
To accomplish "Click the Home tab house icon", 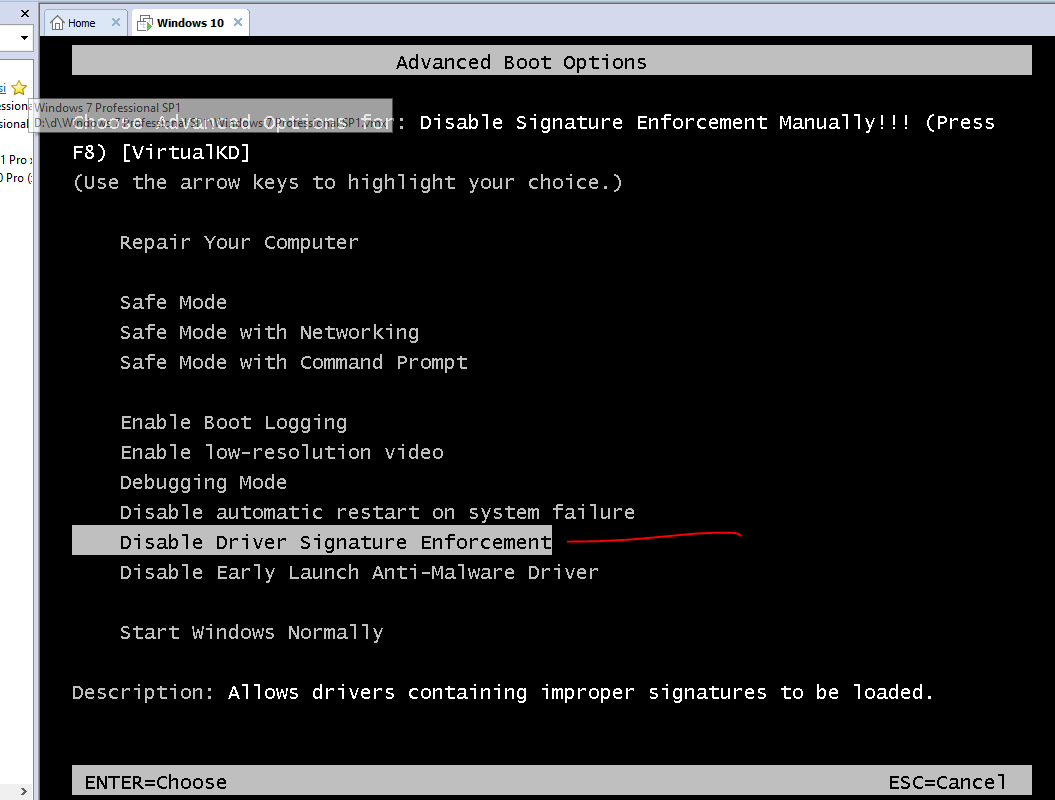I will pyautogui.click(x=57, y=23).
